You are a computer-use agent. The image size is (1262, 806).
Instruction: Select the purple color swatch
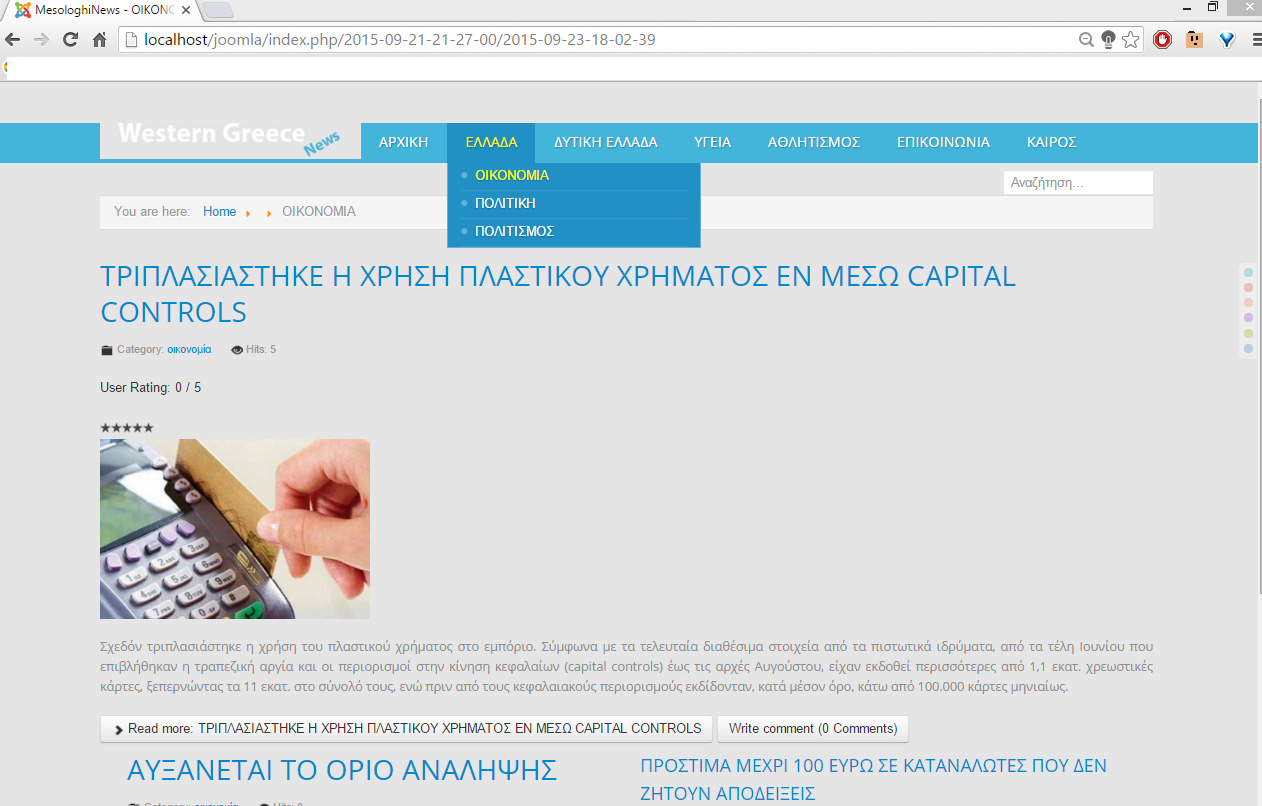(1248, 318)
